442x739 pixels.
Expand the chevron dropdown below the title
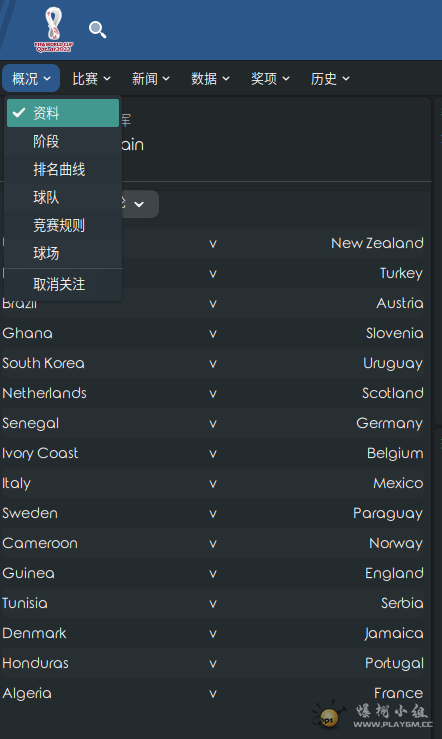pos(139,204)
